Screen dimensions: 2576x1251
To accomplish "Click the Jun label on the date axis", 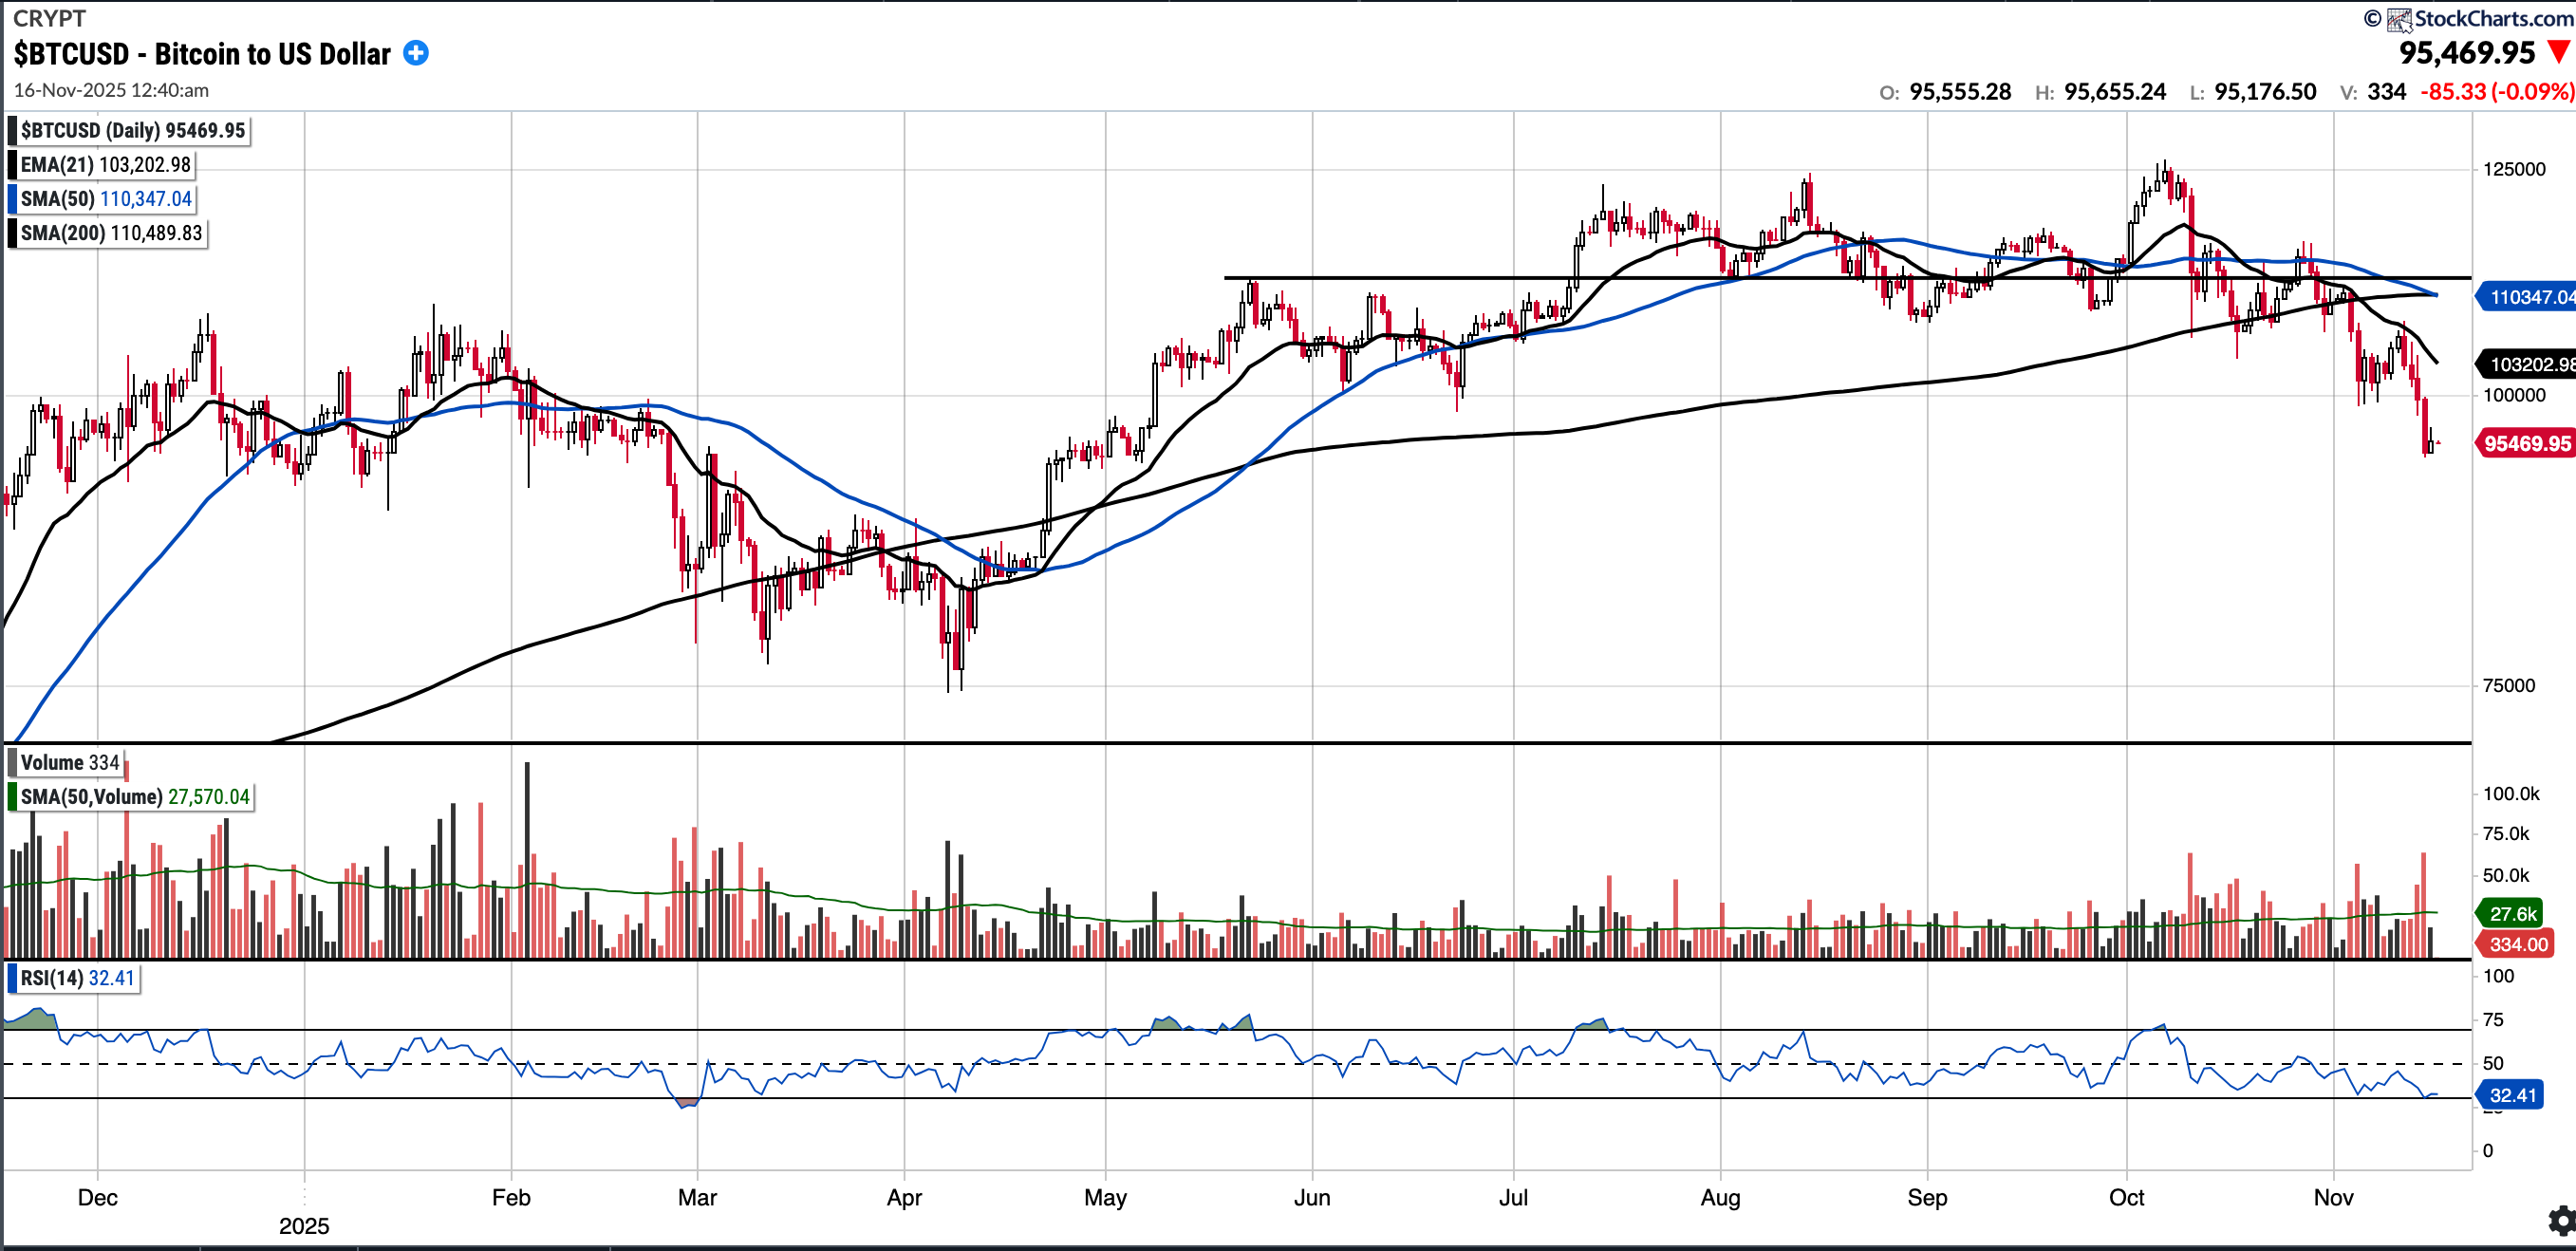I will point(1311,1197).
